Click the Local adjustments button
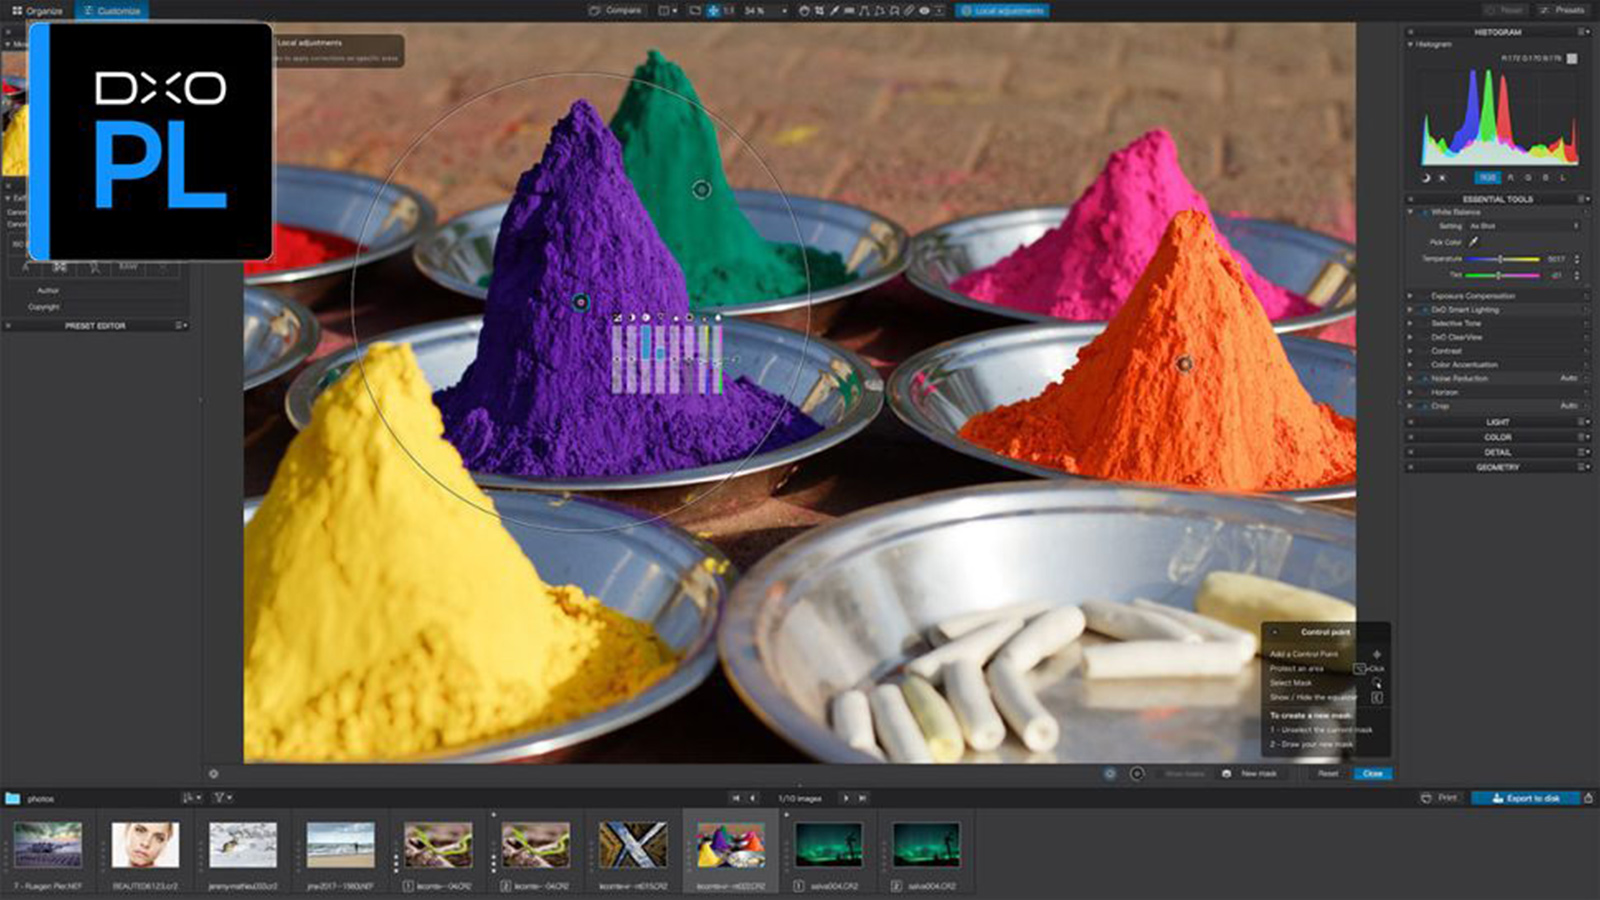 click(1002, 10)
